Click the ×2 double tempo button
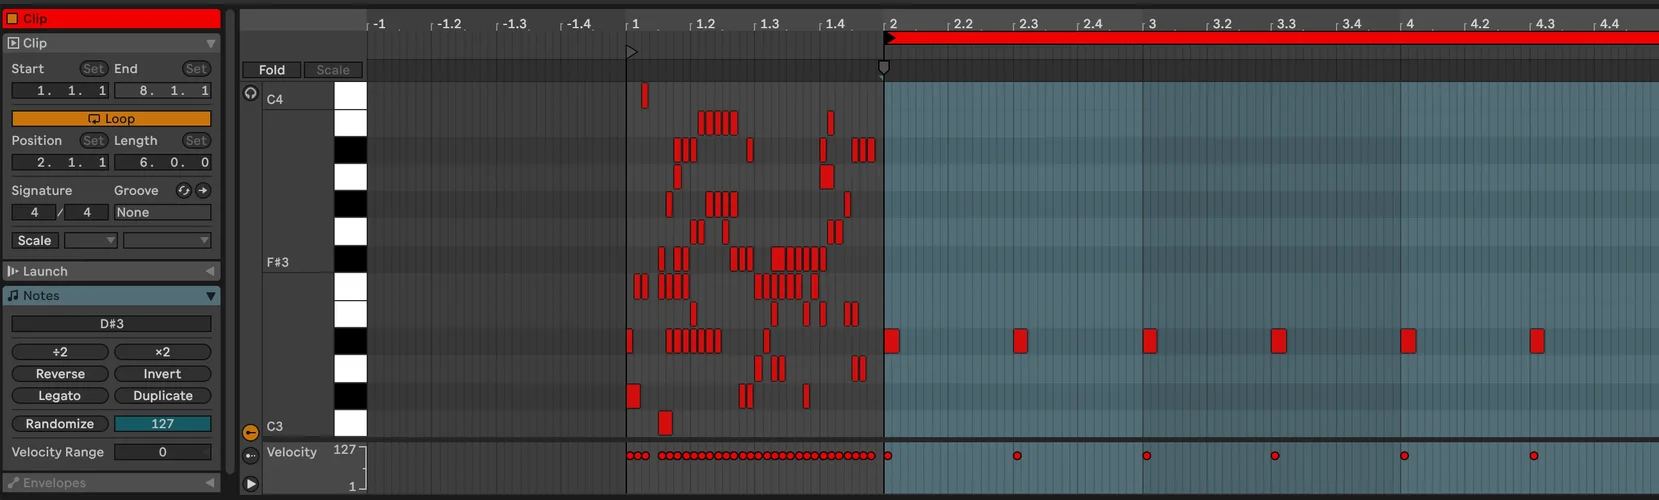This screenshot has width=1659, height=500. pos(162,352)
